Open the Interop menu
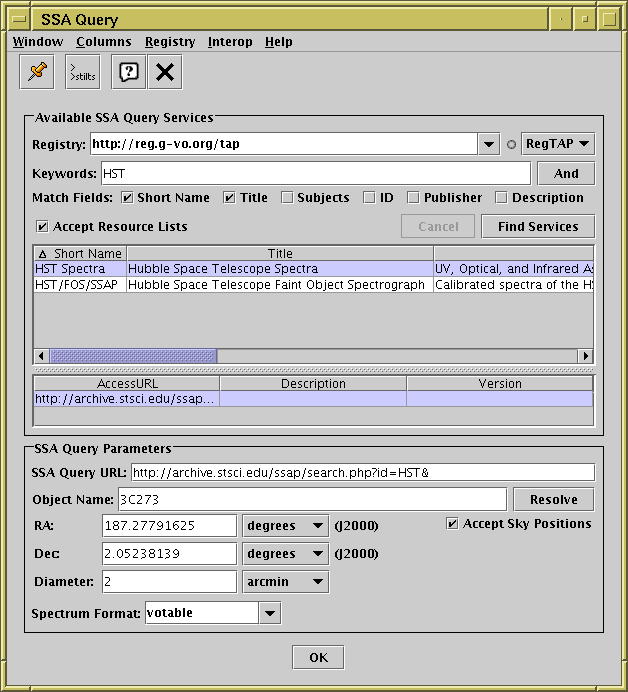This screenshot has height=692, width=628. (x=230, y=42)
